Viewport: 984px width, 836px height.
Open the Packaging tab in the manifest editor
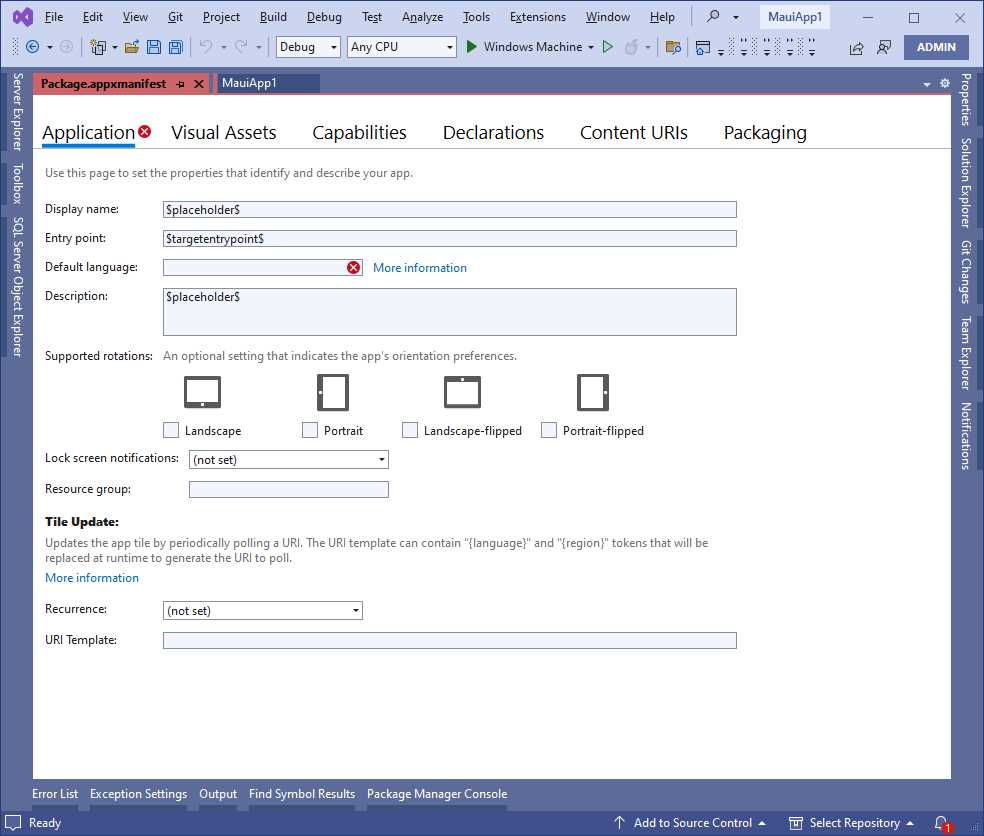764,132
